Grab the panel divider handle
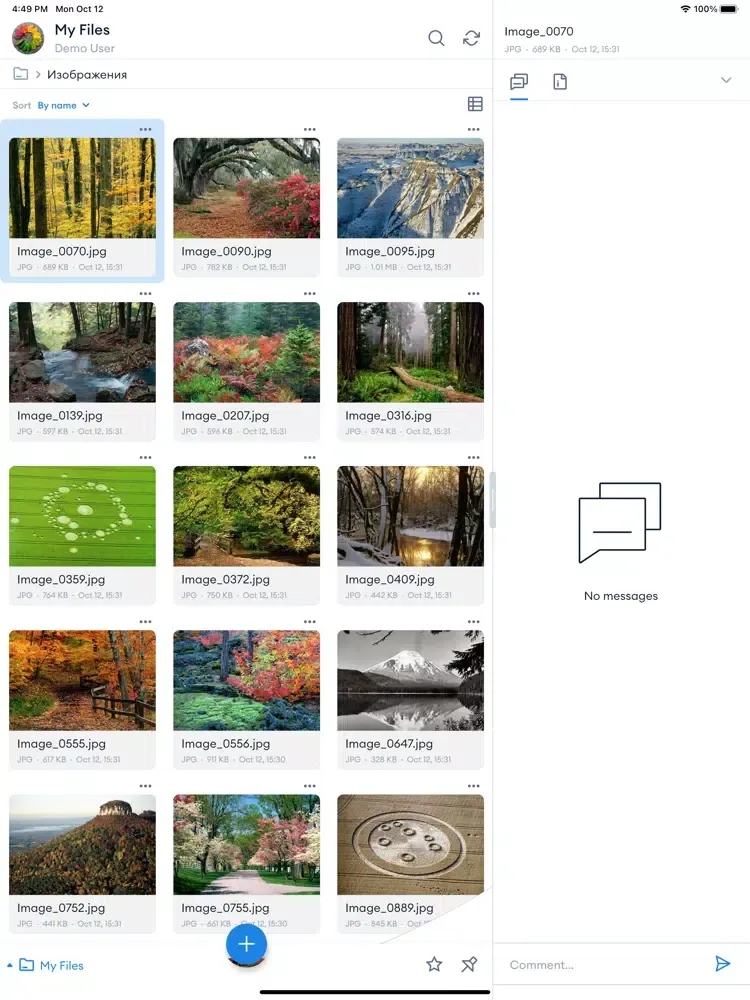This screenshot has height=1000, width=750. [x=492, y=500]
